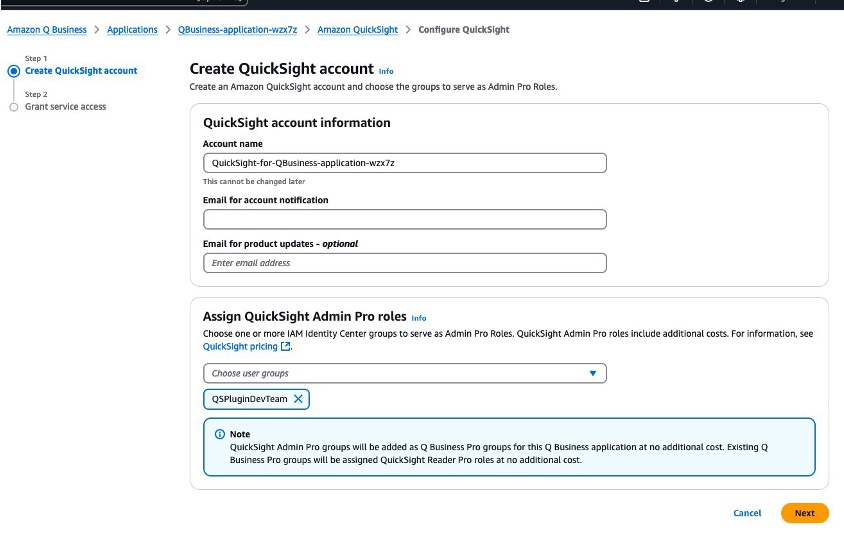Screen dimensions: 844x540
Task: Open the Amazon Q Business breadcrumb link
Action: (46, 30)
